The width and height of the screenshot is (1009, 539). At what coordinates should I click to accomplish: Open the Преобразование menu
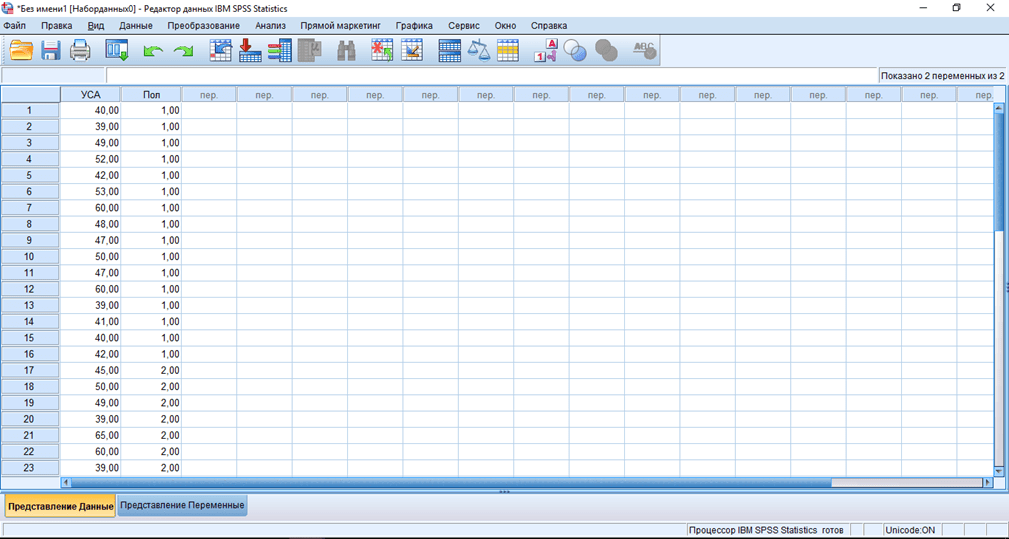(x=203, y=25)
